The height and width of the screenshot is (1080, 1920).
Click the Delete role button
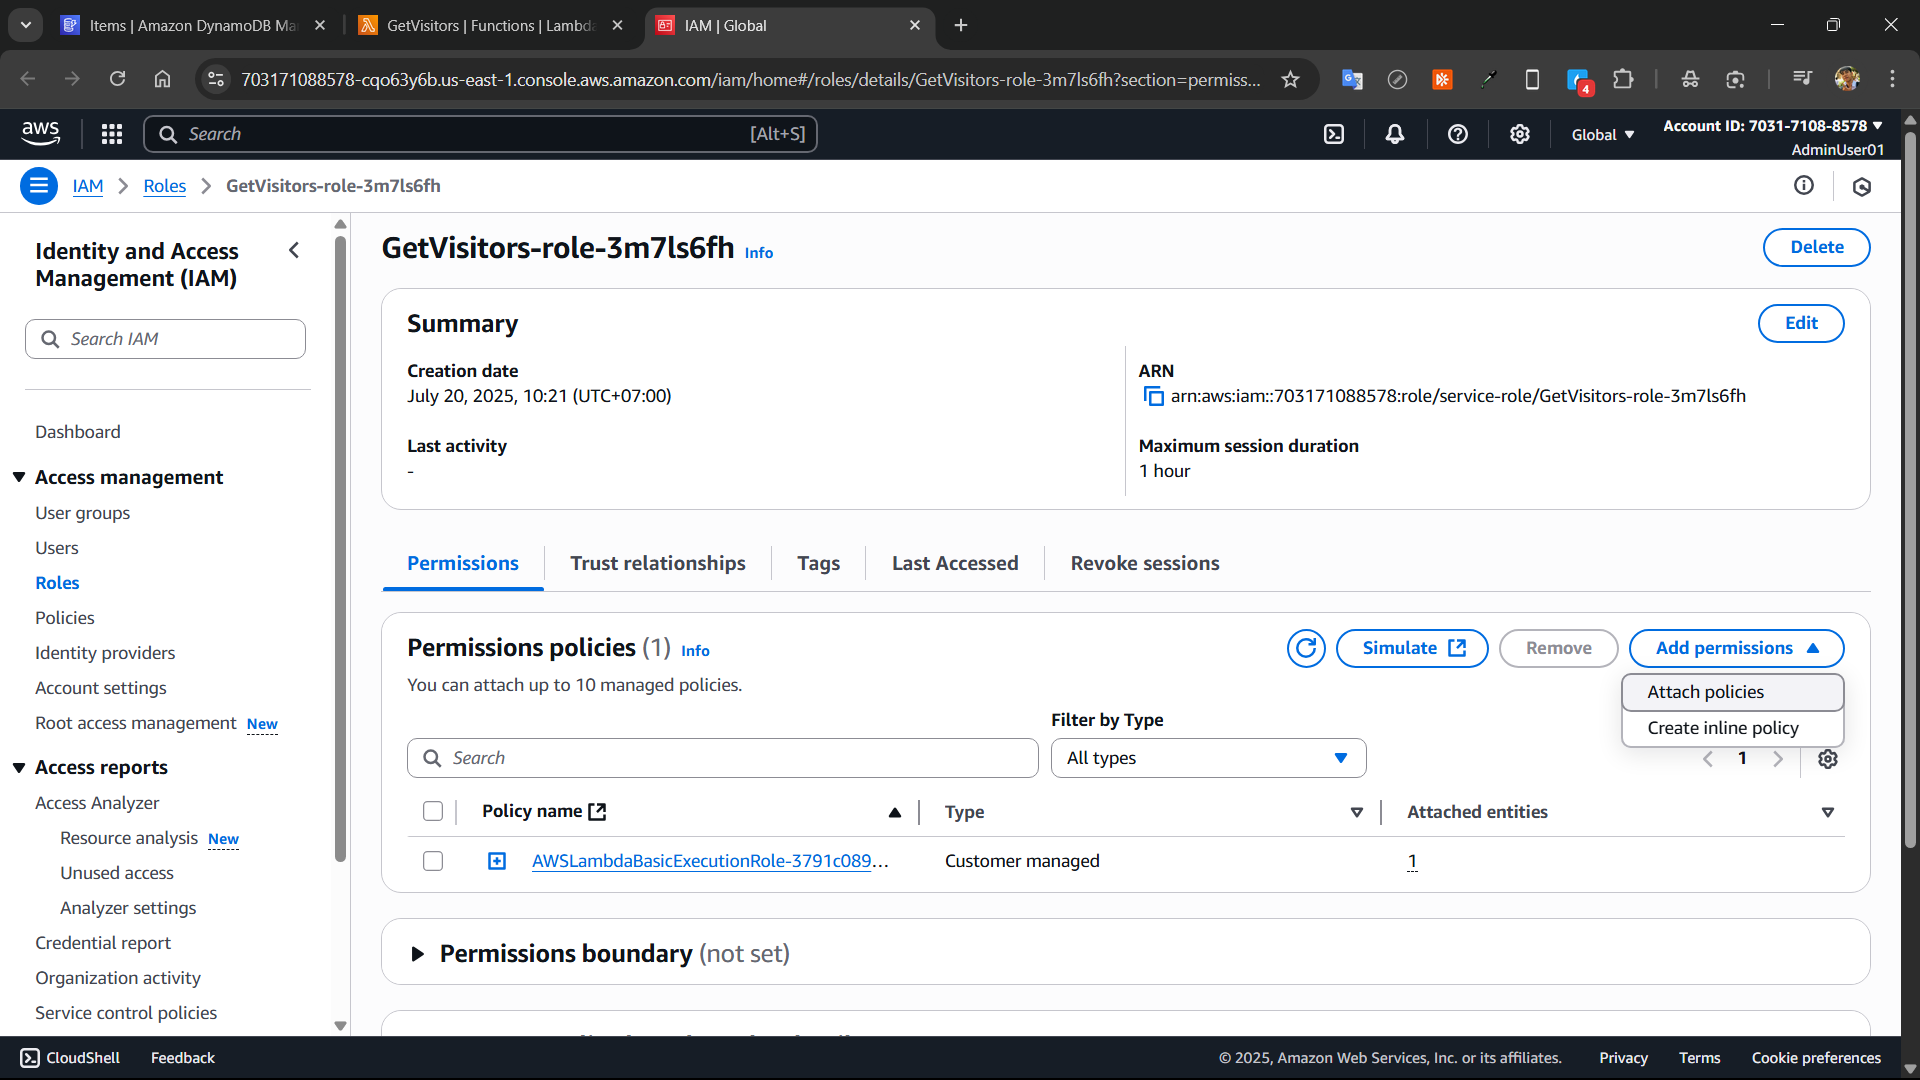(1816, 247)
